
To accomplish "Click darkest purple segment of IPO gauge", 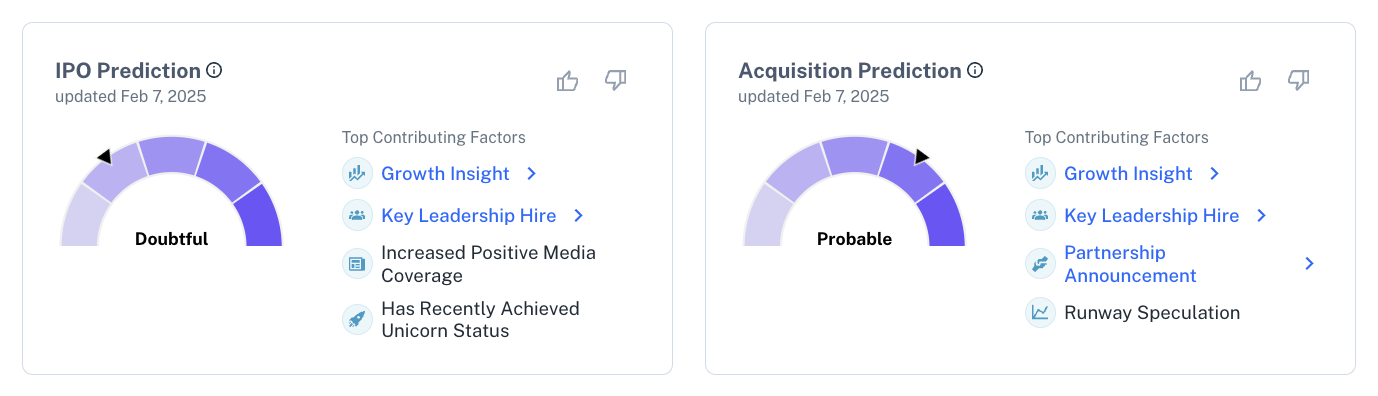I will click(261, 217).
